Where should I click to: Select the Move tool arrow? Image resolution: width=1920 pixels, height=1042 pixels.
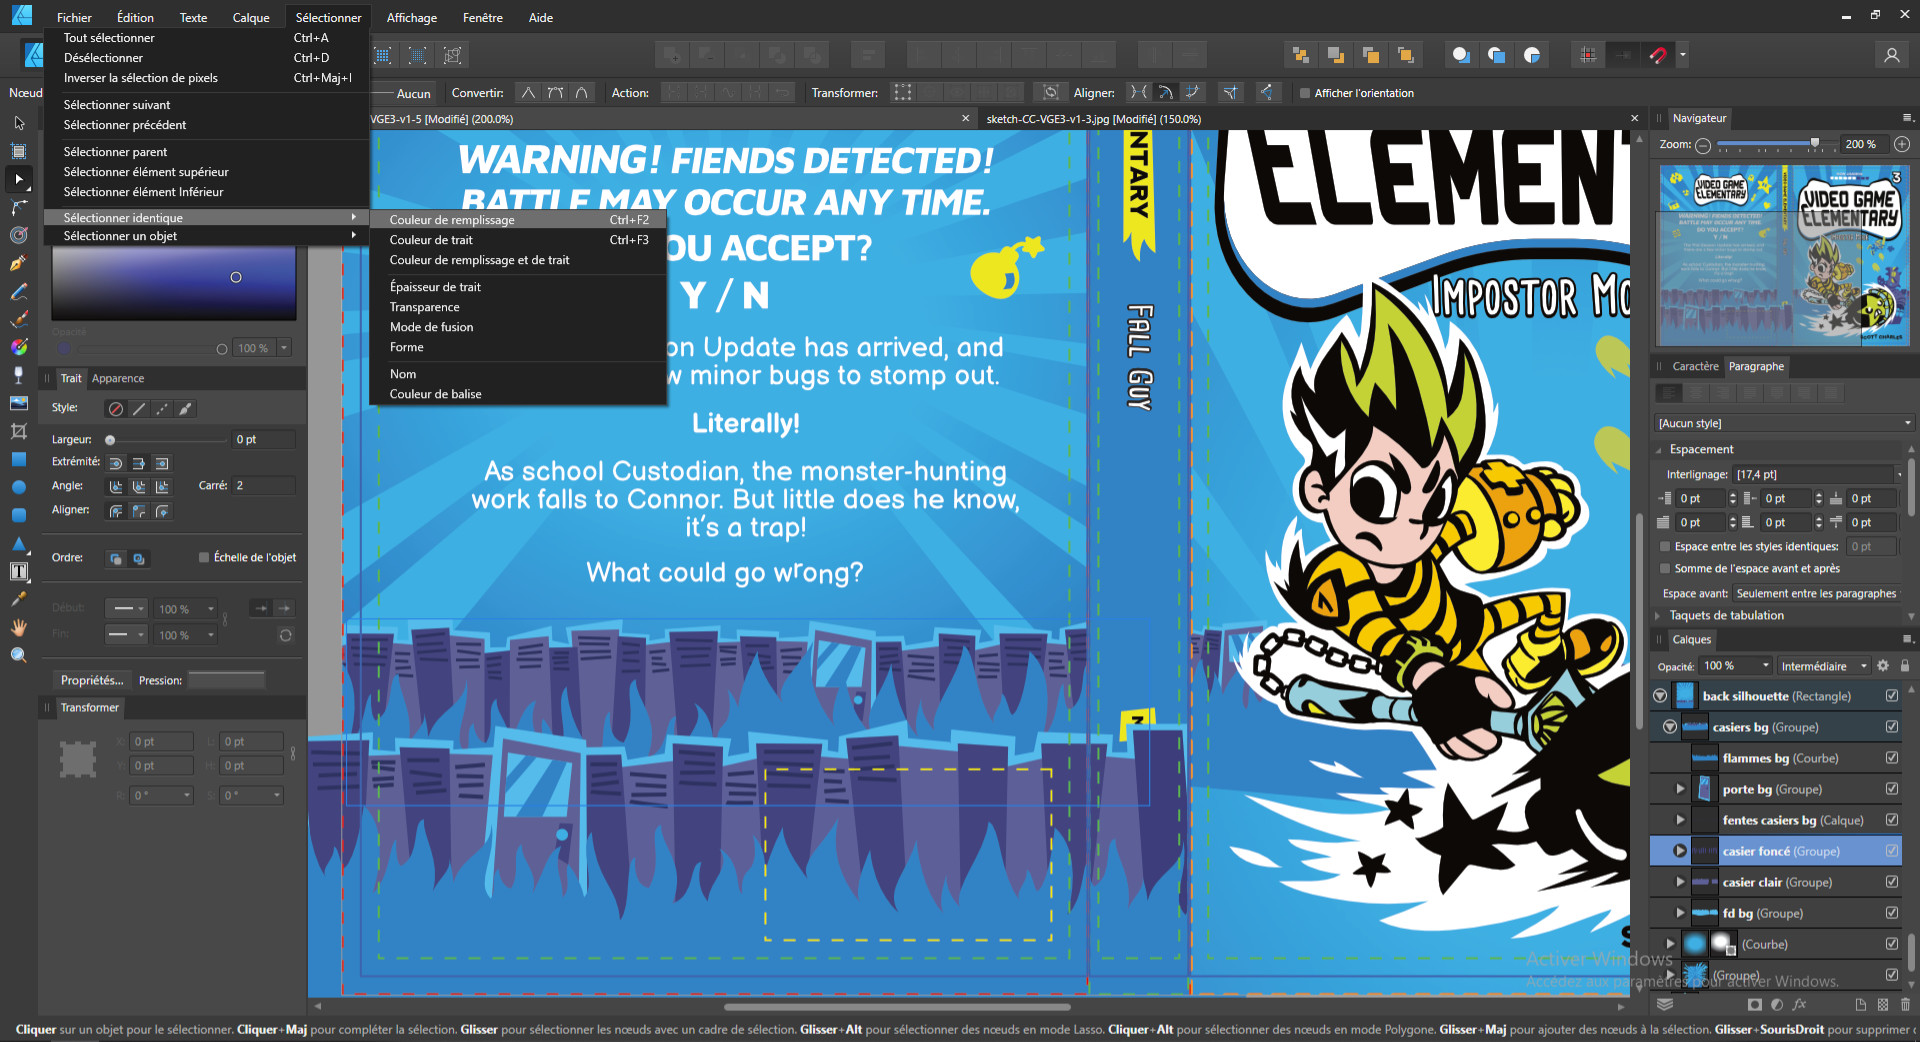point(18,123)
